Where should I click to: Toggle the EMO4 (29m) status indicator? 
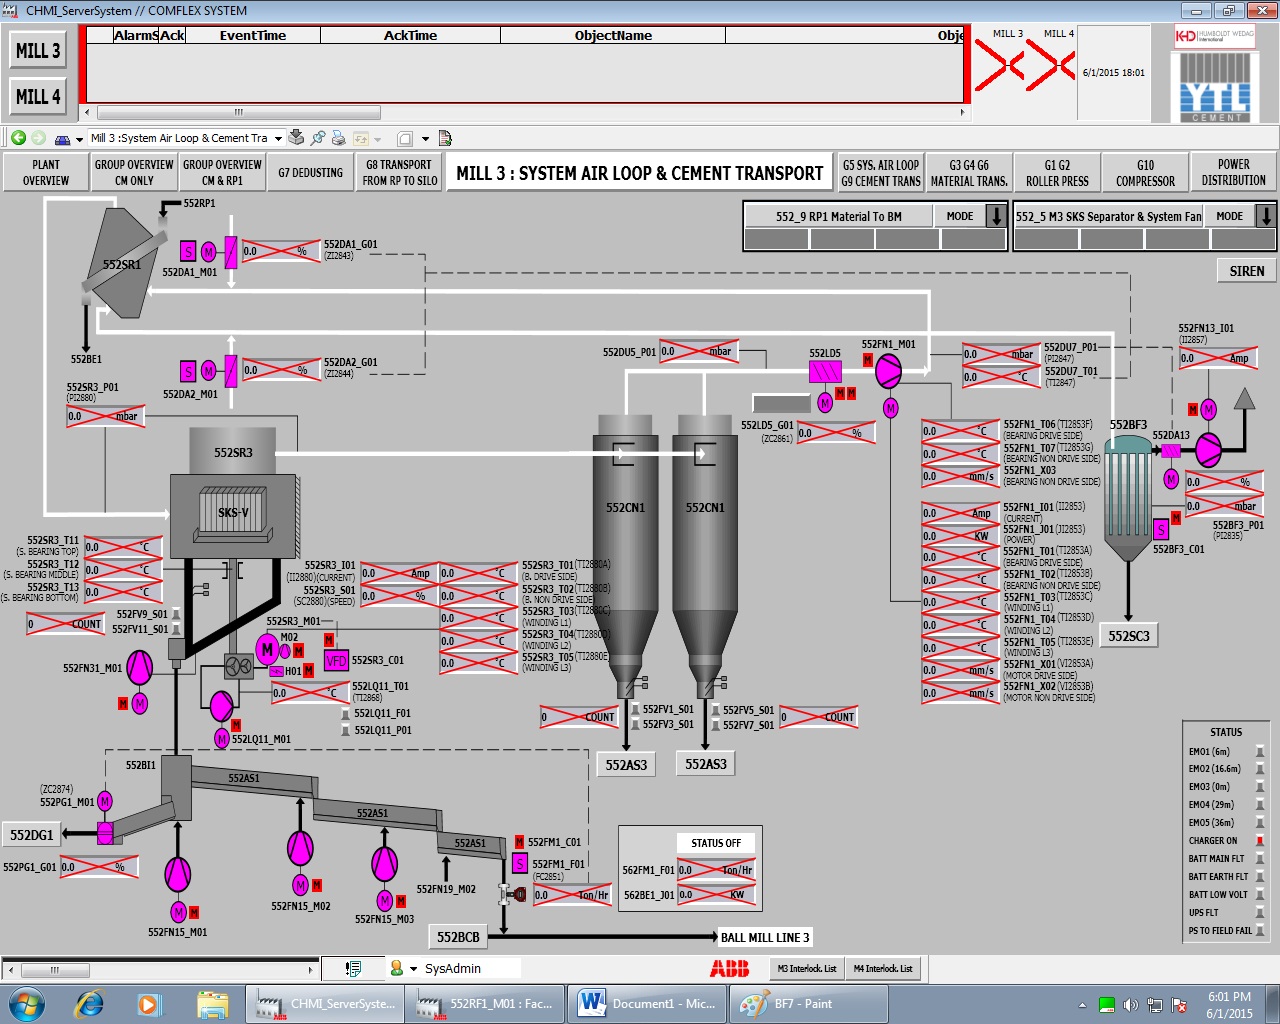tap(1260, 805)
